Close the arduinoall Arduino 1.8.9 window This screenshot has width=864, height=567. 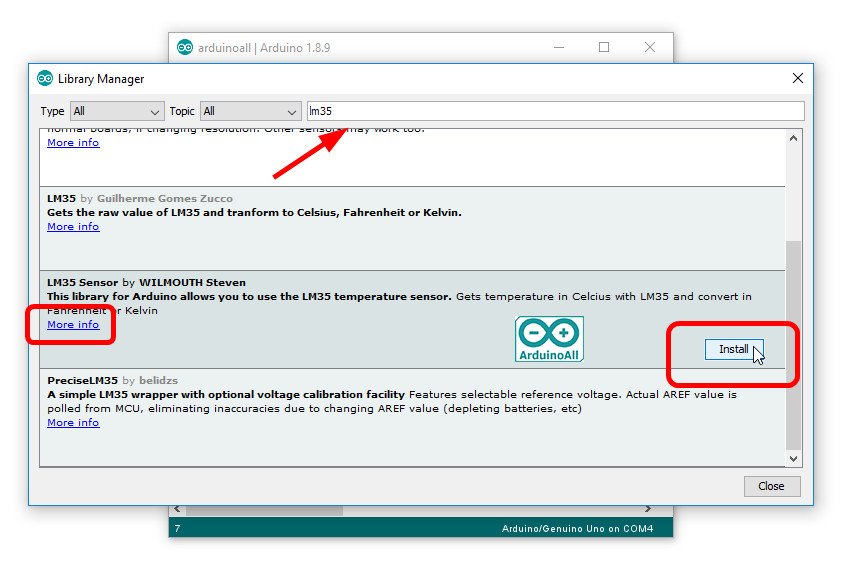(650, 47)
